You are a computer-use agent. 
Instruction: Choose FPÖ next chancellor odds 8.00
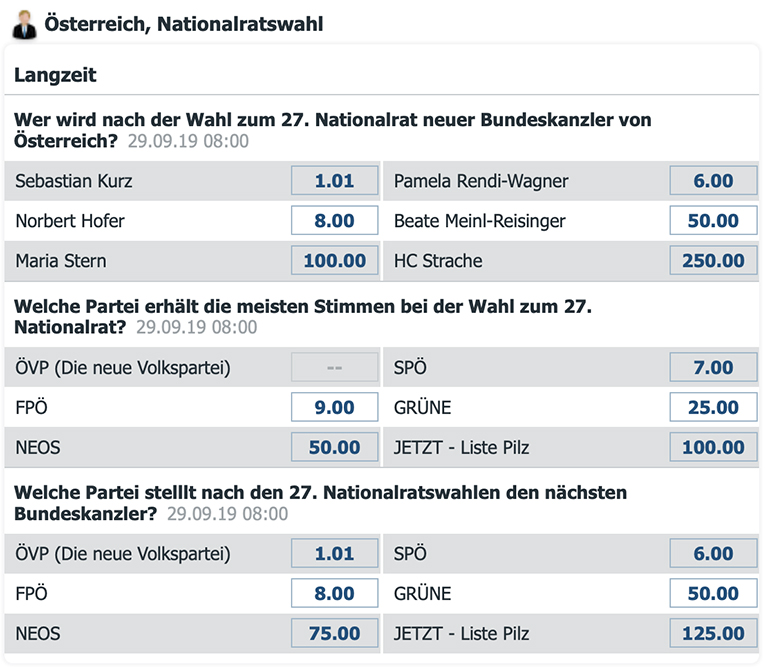click(x=334, y=593)
